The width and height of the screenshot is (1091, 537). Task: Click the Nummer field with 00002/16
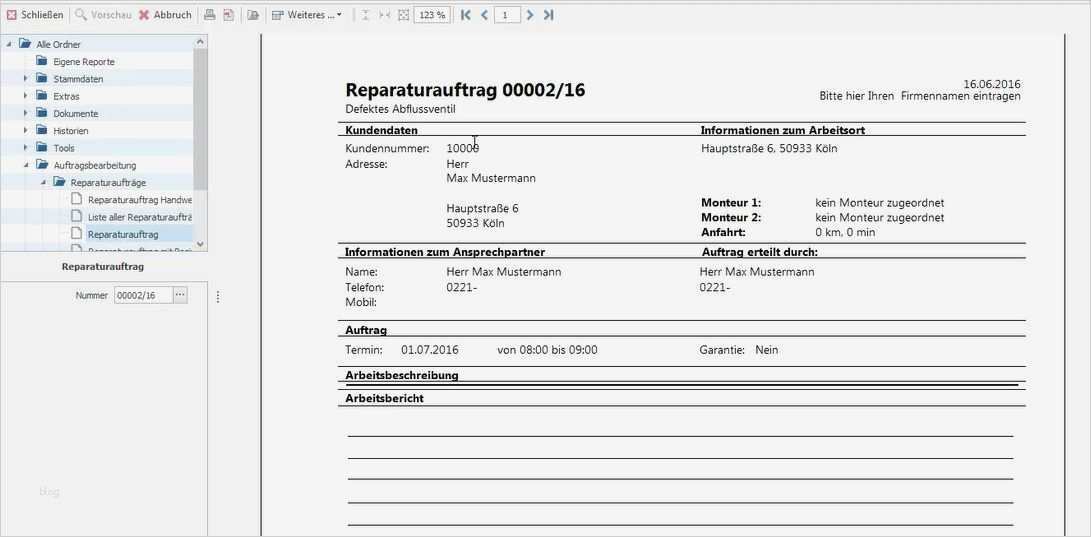(143, 296)
